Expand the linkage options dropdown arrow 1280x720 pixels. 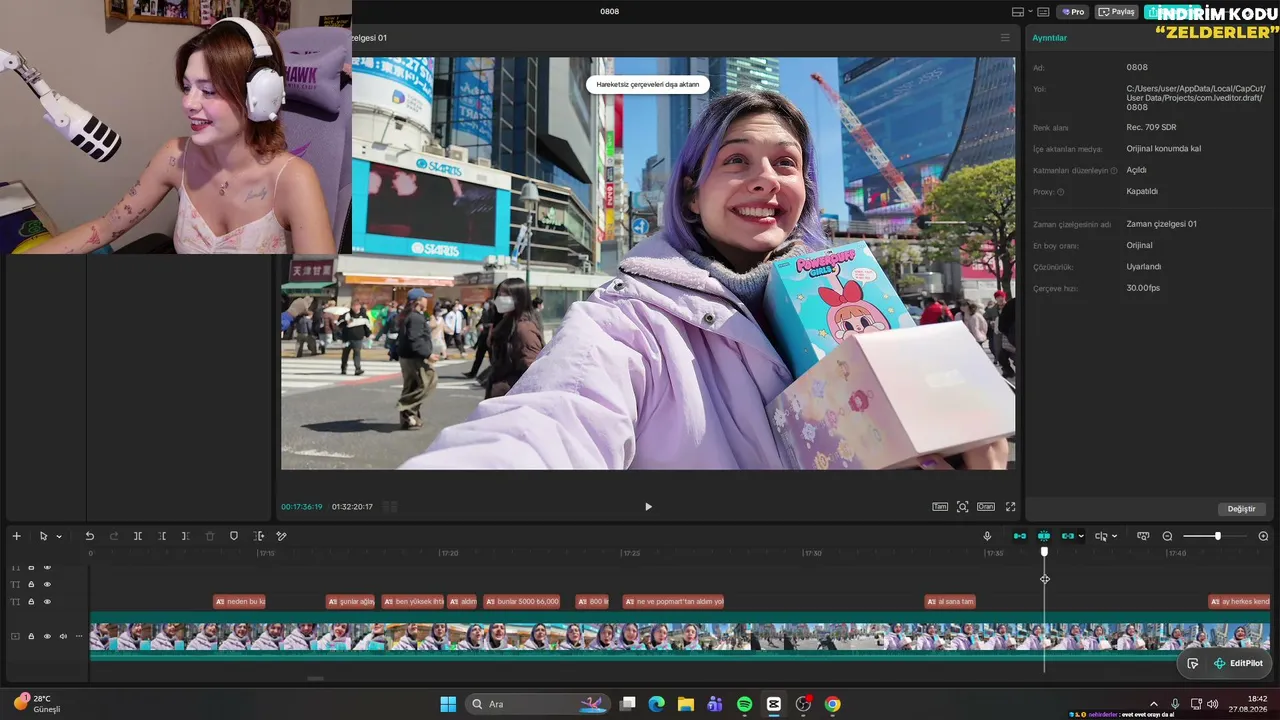(x=1081, y=536)
